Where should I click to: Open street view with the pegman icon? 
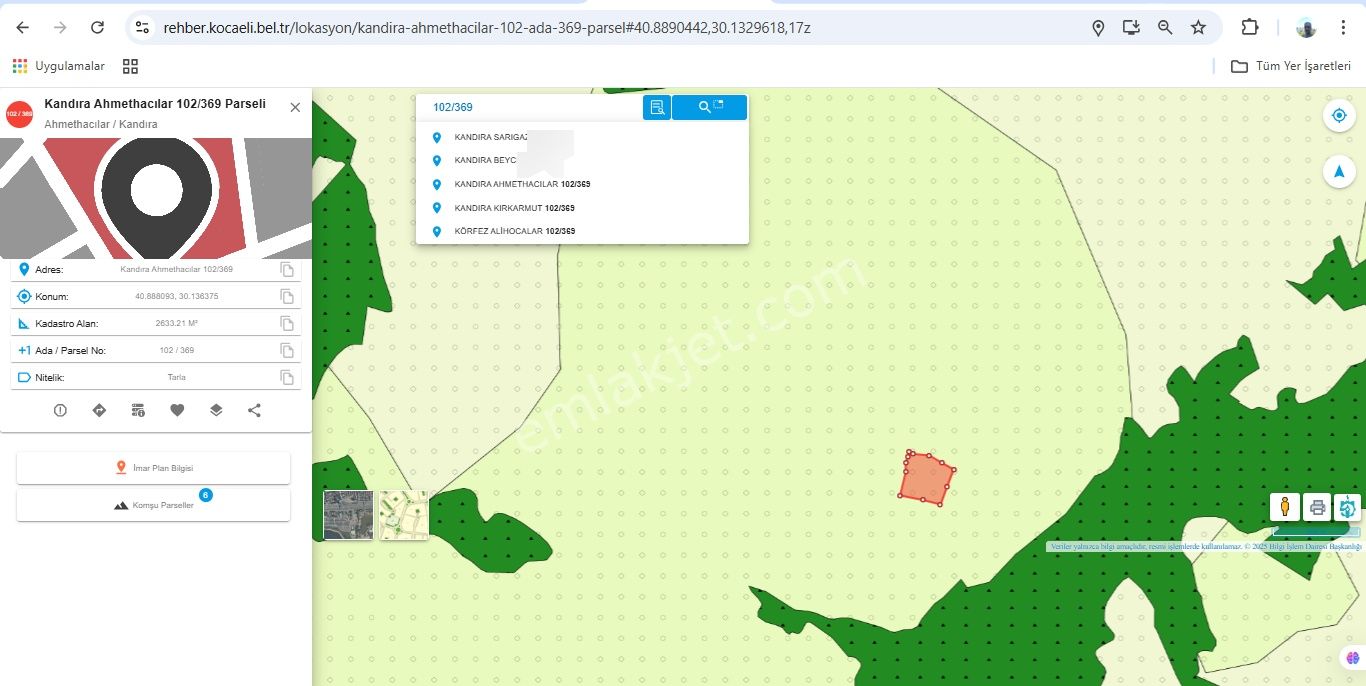(1285, 507)
